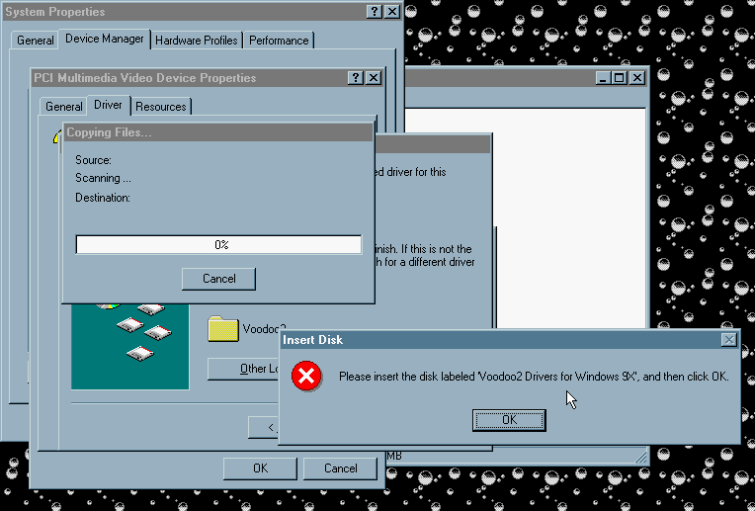Click help button in PCI Multimedia Video Device Properties
This screenshot has width=755, height=511.
tap(355, 78)
